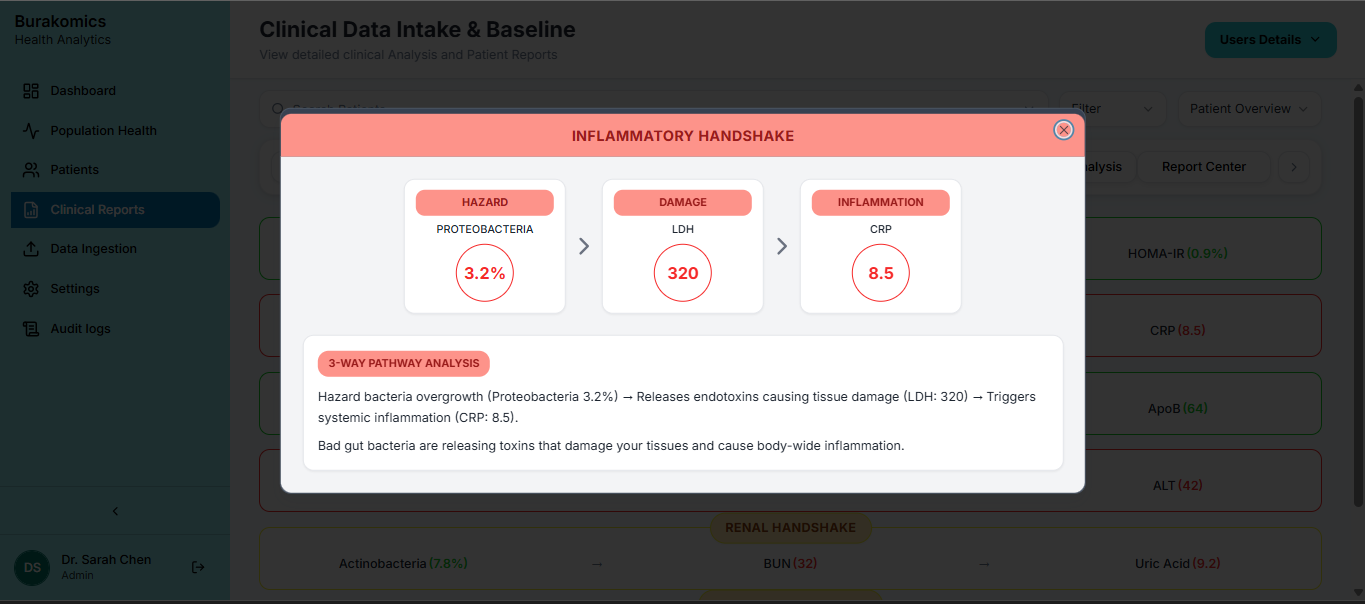Viewport: 1365px width, 604px height.
Task: Select the Data Ingestion menu item
Action: pyautogui.click(x=94, y=249)
